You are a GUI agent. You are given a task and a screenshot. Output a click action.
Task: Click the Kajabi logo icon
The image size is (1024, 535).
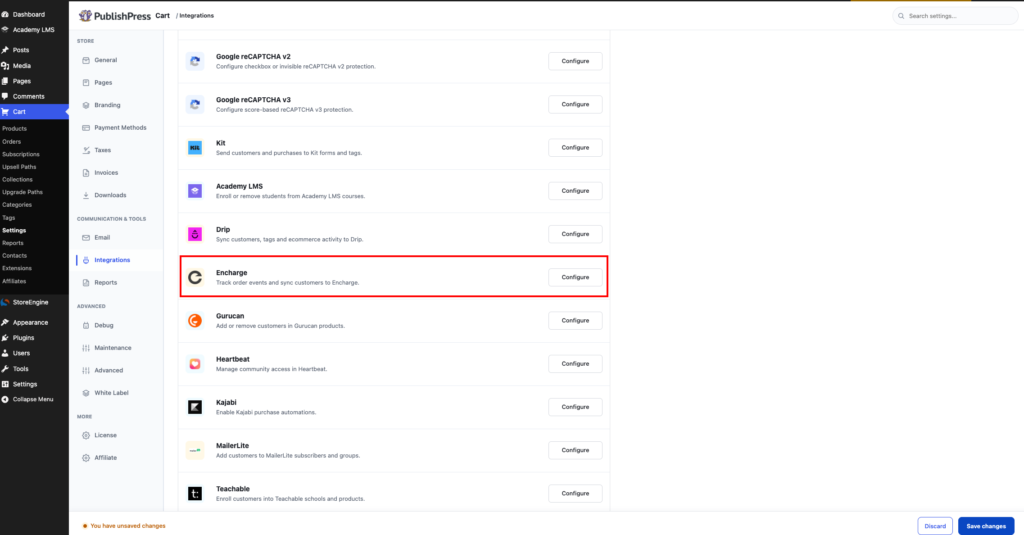(x=195, y=407)
